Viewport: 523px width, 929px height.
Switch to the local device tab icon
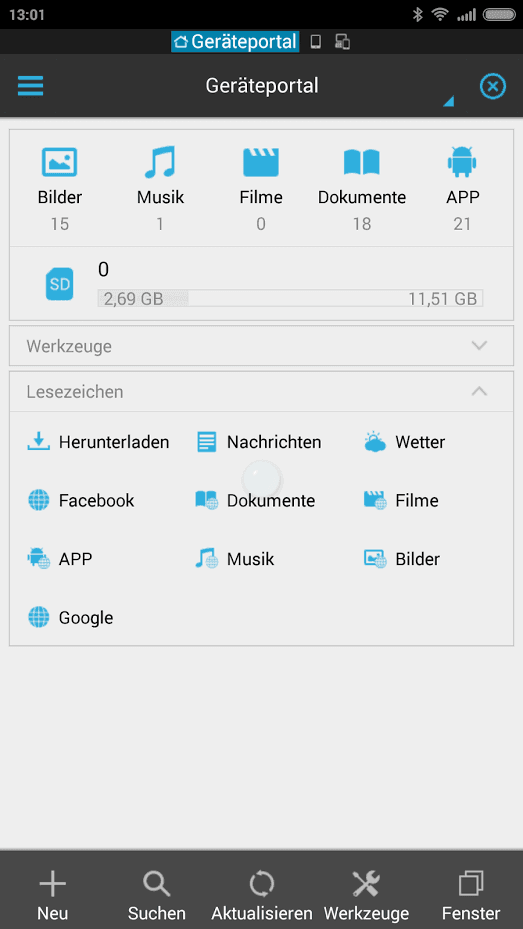coord(316,41)
